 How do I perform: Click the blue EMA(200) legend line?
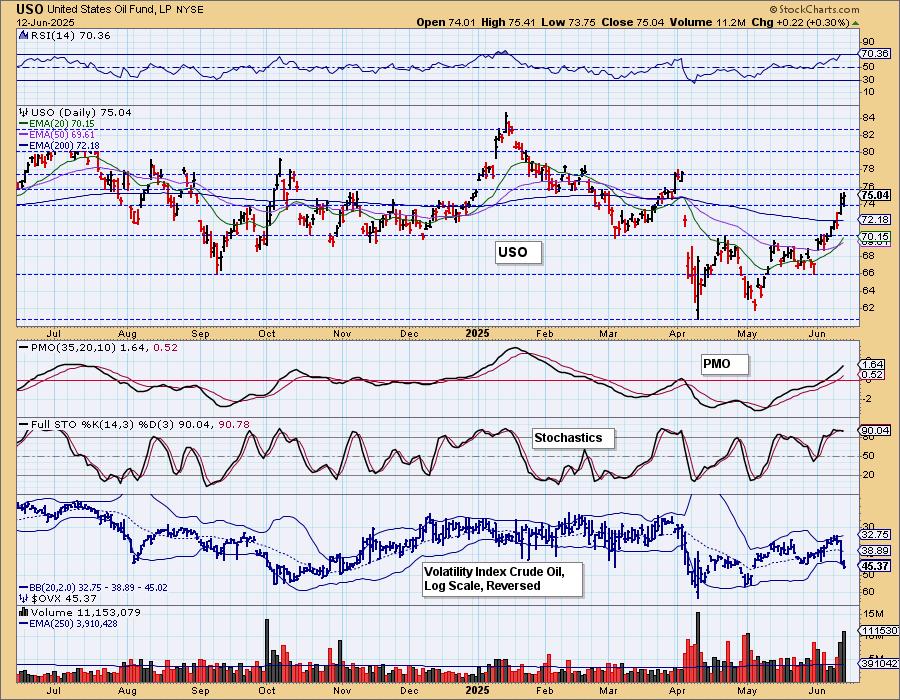(24, 146)
